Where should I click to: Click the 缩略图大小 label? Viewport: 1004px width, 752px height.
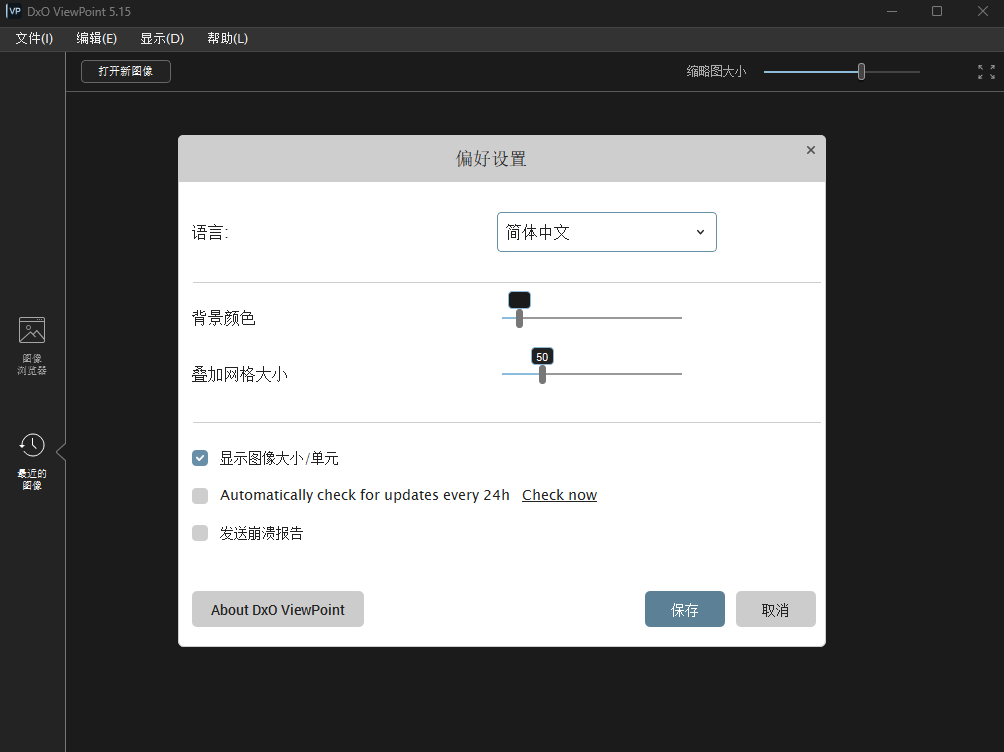(717, 72)
